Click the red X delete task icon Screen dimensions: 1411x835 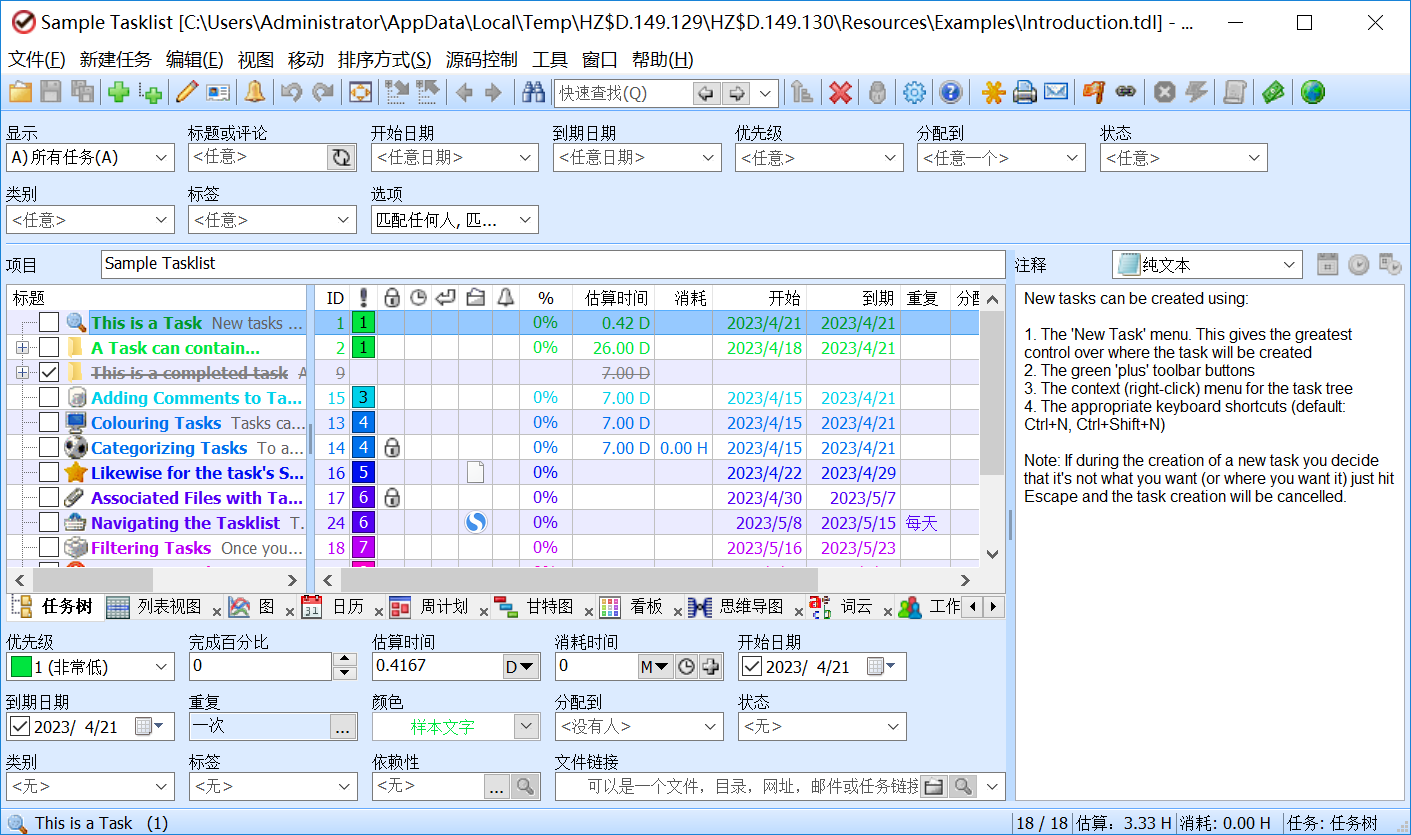(x=840, y=91)
